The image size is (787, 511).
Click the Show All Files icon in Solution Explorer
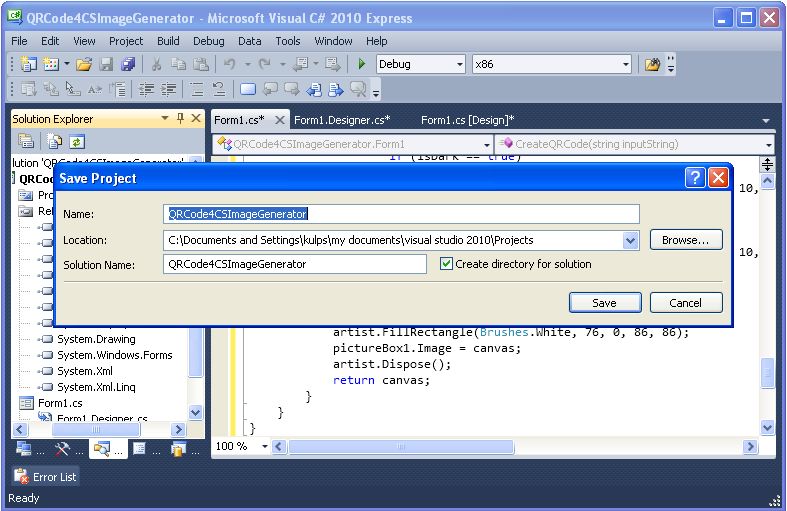point(54,142)
